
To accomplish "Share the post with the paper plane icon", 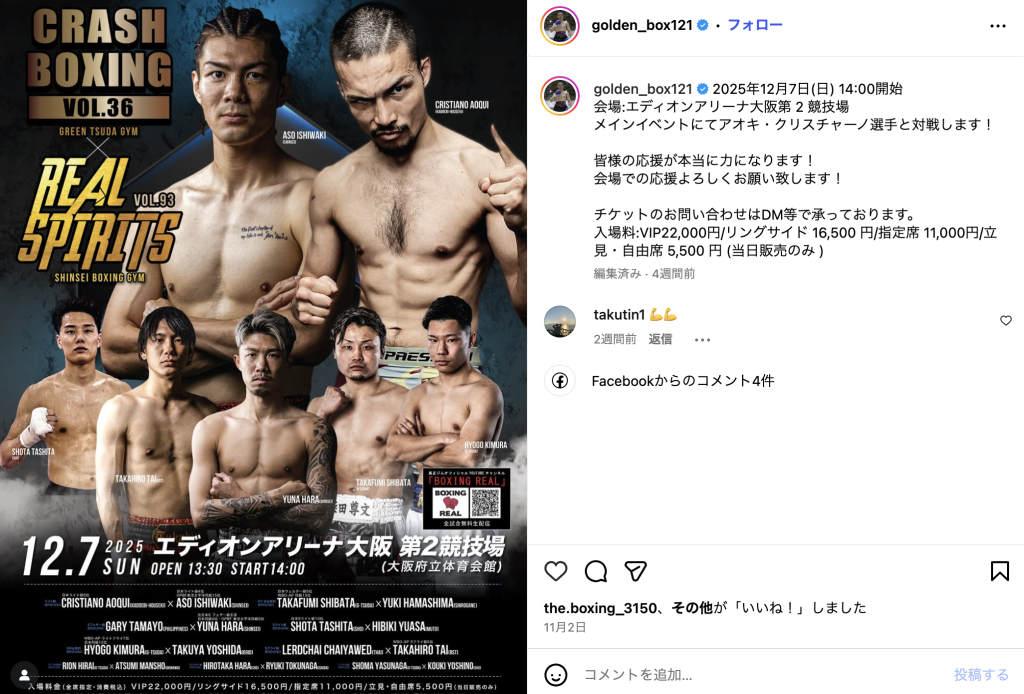I will point(635,571).
